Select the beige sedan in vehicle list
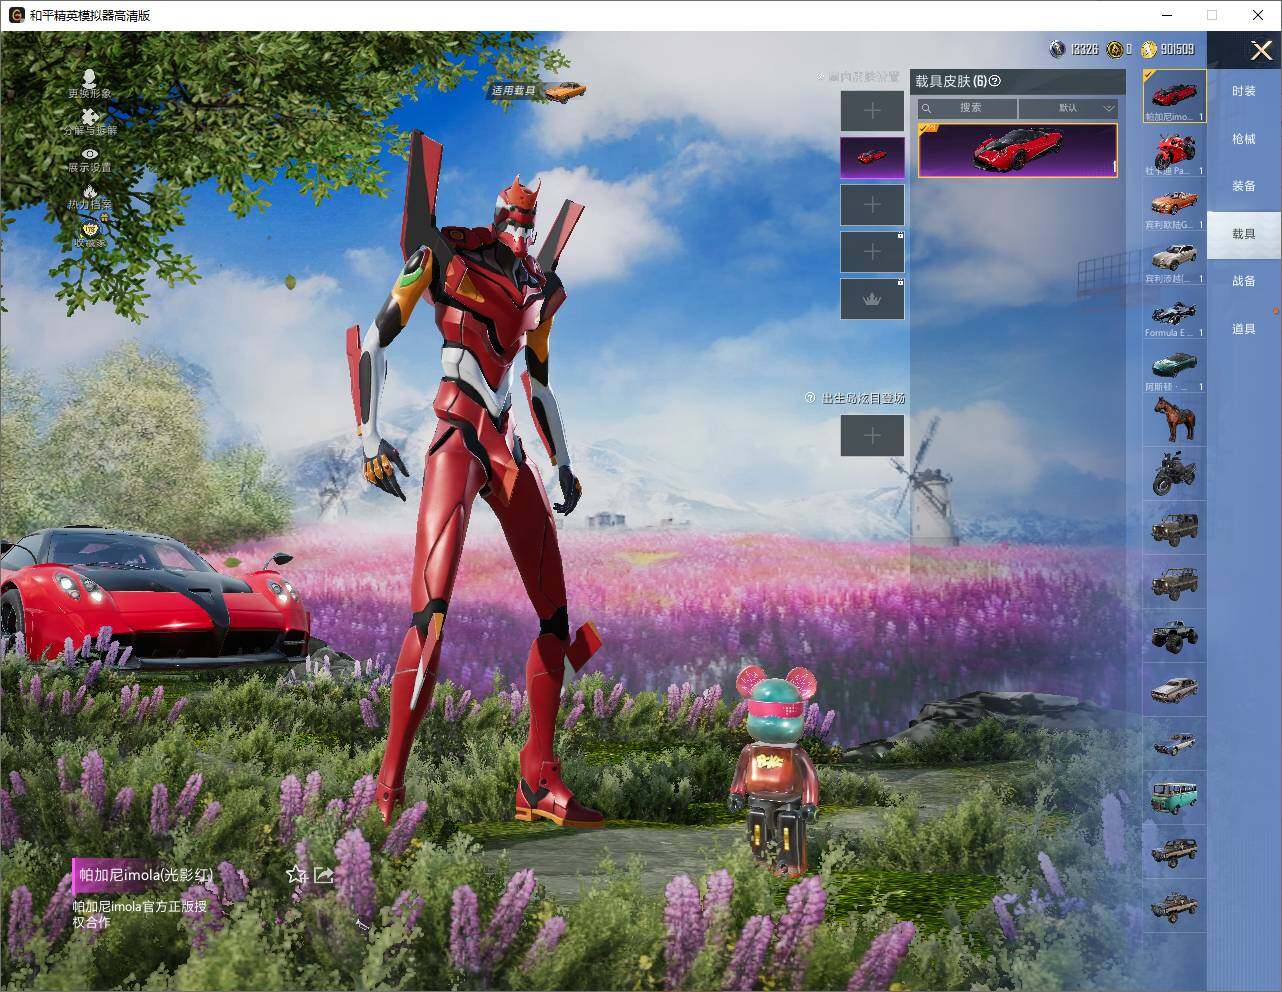The height and width of the screenshot is (992, 1282). pyautogui.click(x=1174, y=690)
